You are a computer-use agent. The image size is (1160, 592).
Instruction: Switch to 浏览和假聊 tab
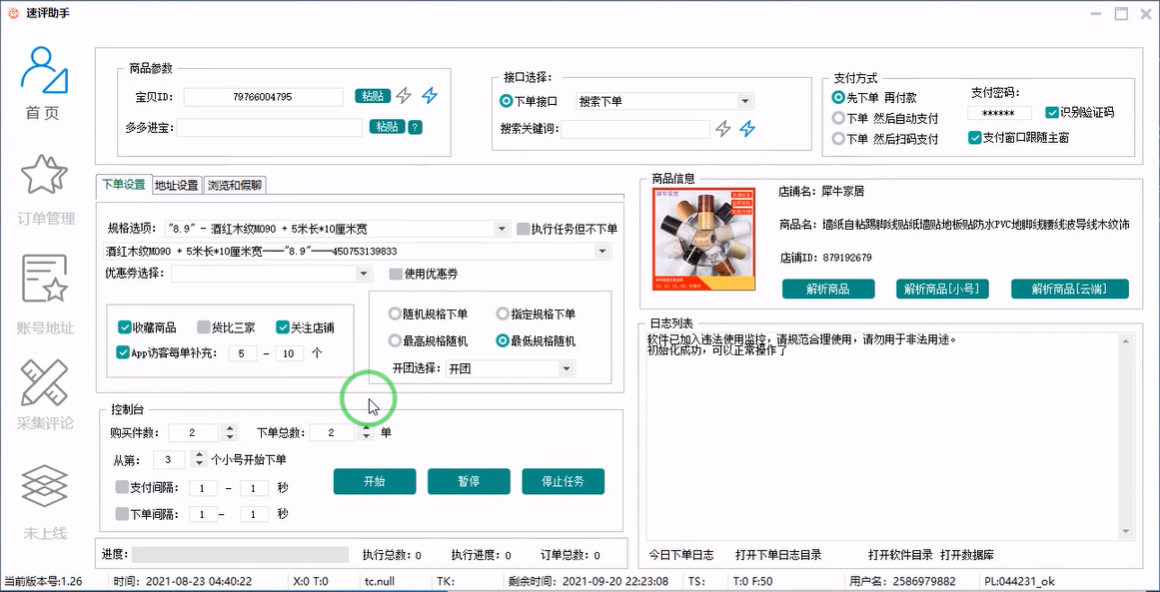234,185
